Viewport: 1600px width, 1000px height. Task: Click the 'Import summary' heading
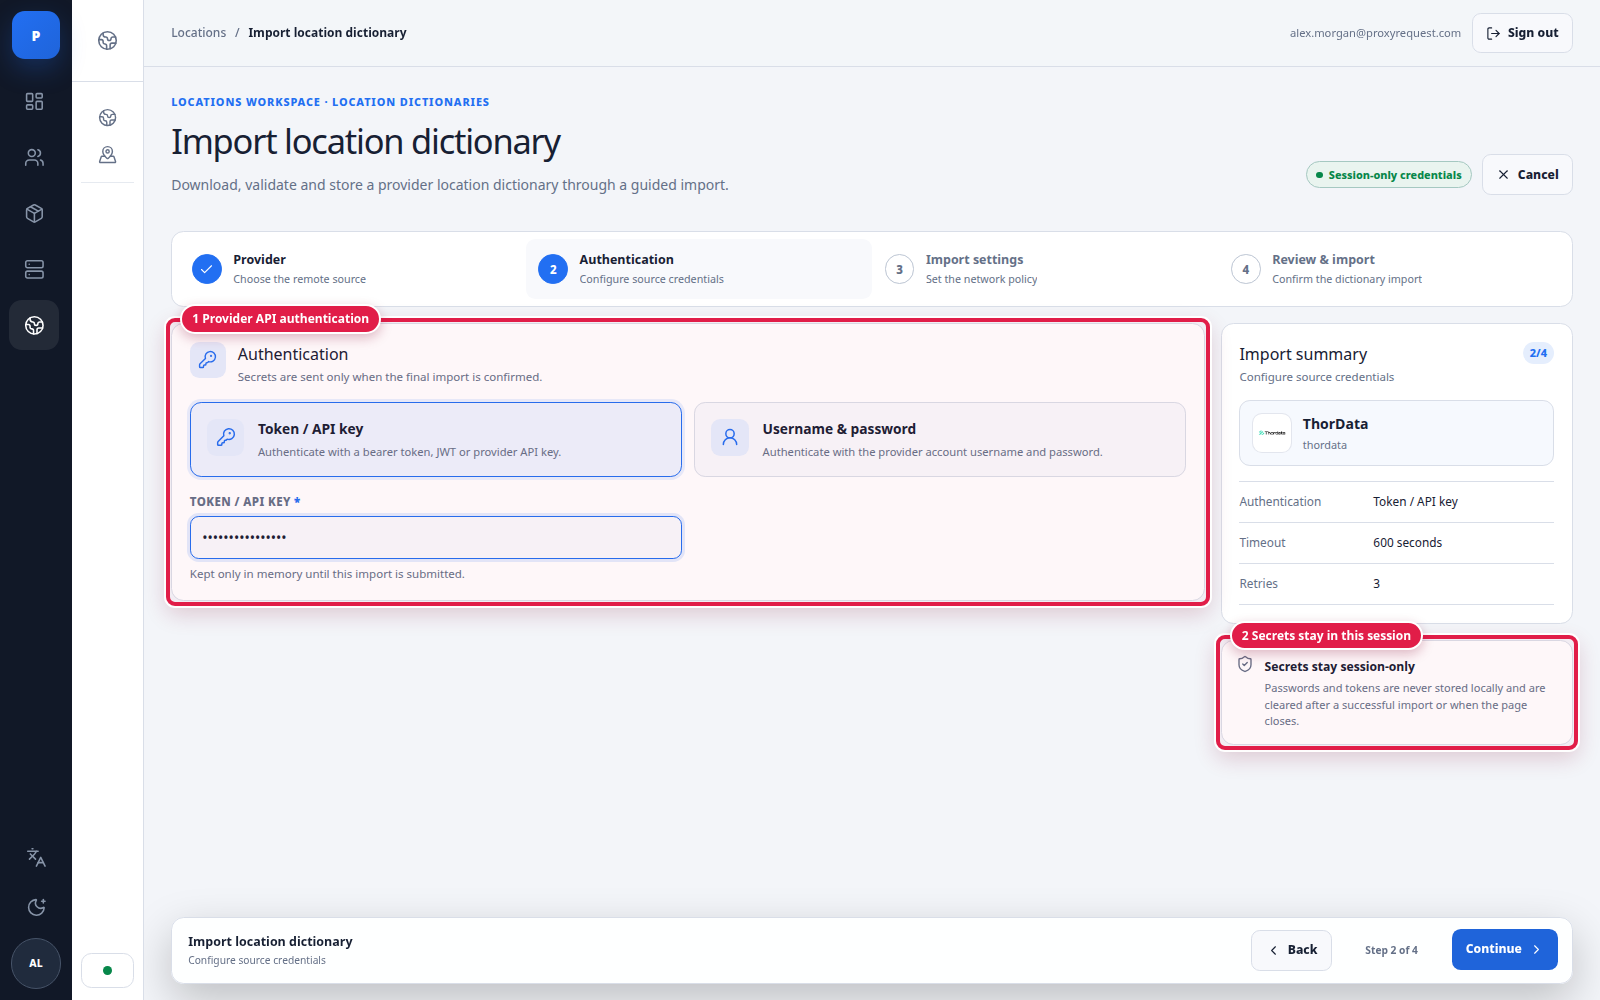click(x=1303, y=354)
